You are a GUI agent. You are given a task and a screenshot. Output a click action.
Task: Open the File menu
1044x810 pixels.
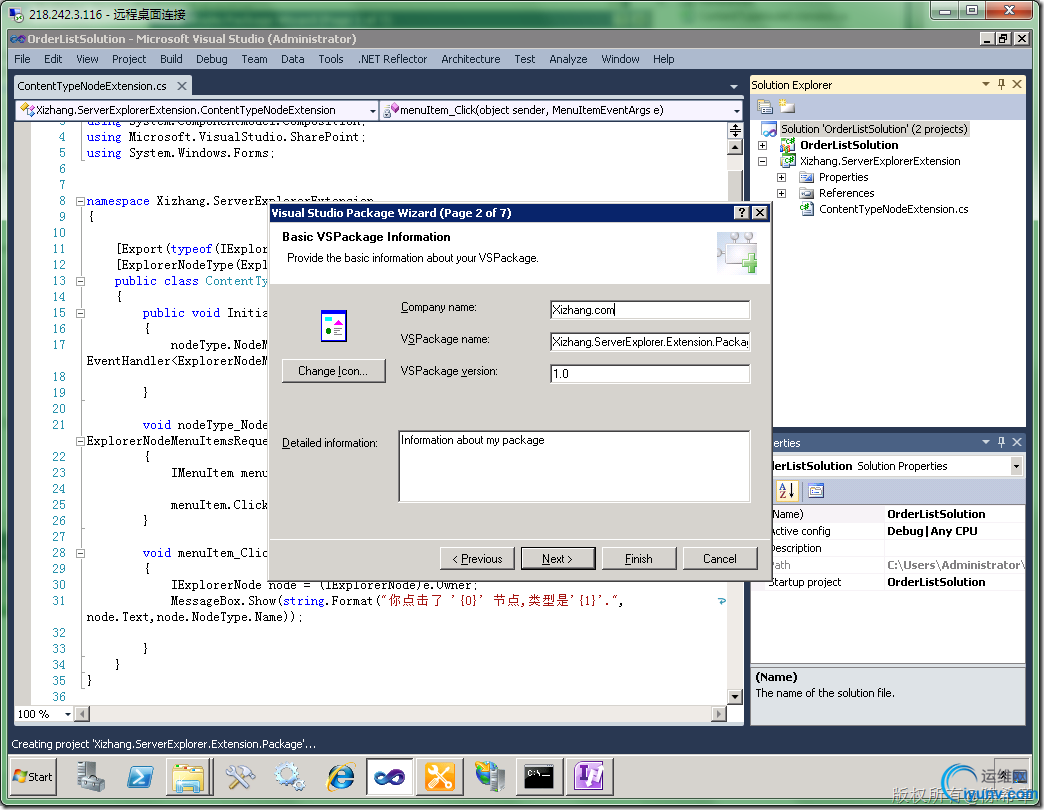click(22, 59)
